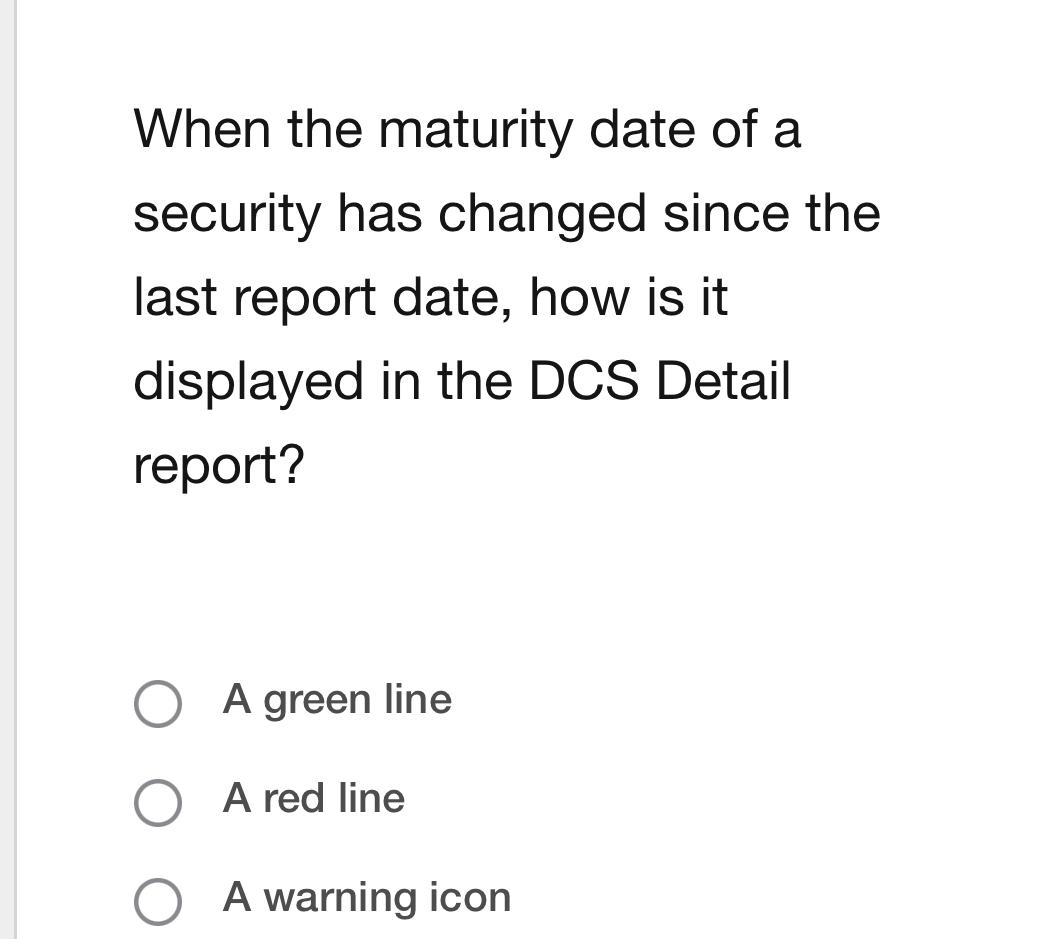Click the circle next to 'A green line'

(158, 705)
